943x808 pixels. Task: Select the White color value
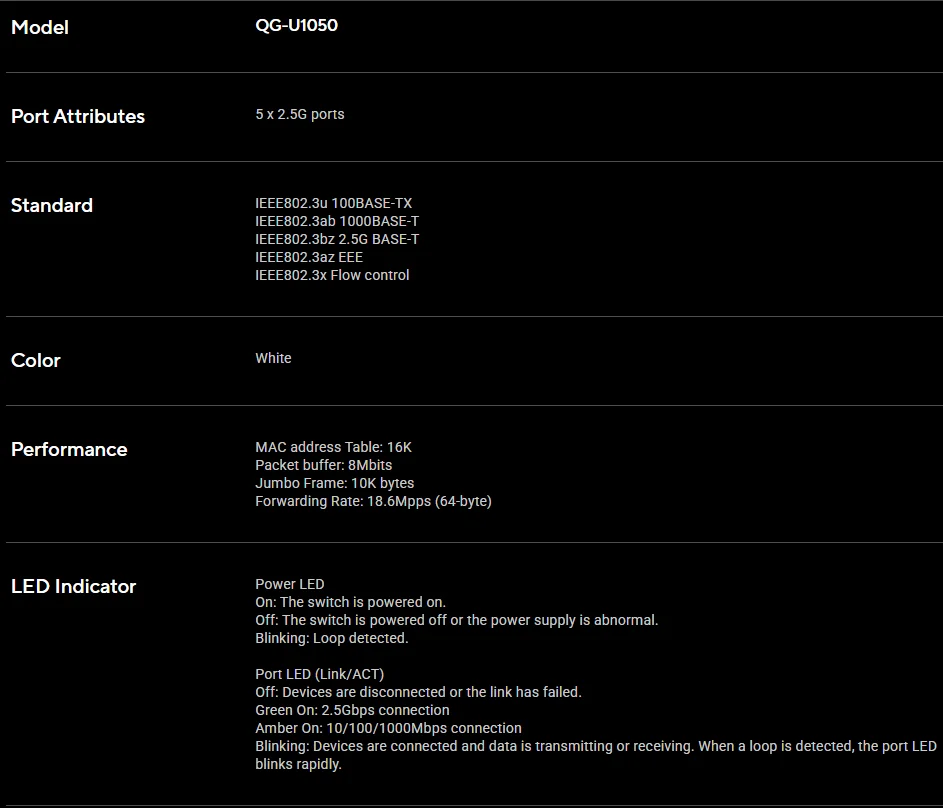pyautogui.click(x=273, y=358)
